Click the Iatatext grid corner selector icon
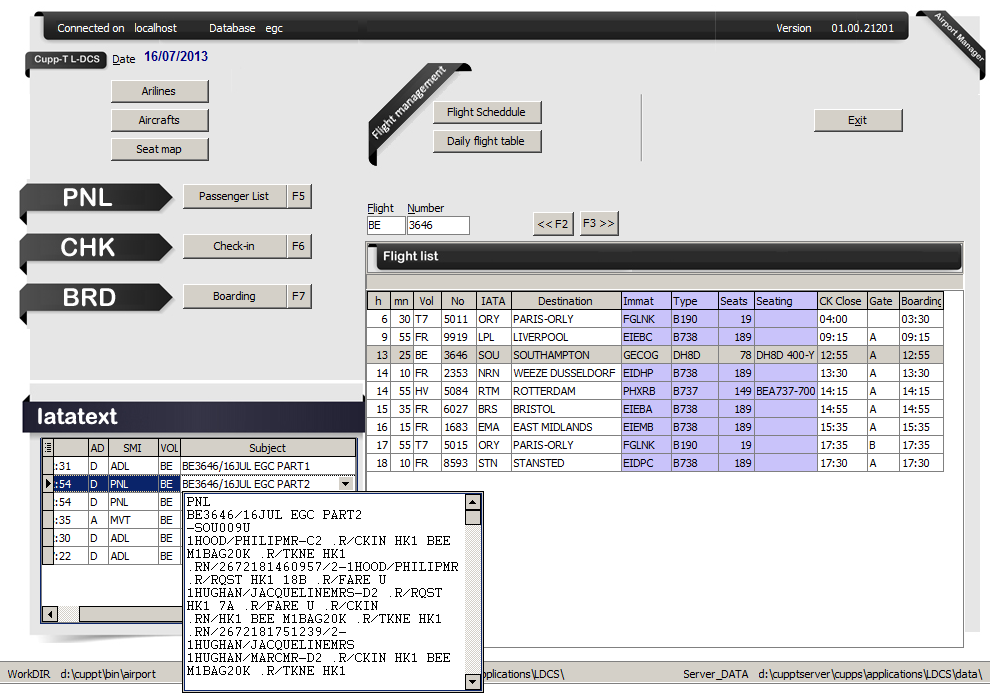 point(48,448)
